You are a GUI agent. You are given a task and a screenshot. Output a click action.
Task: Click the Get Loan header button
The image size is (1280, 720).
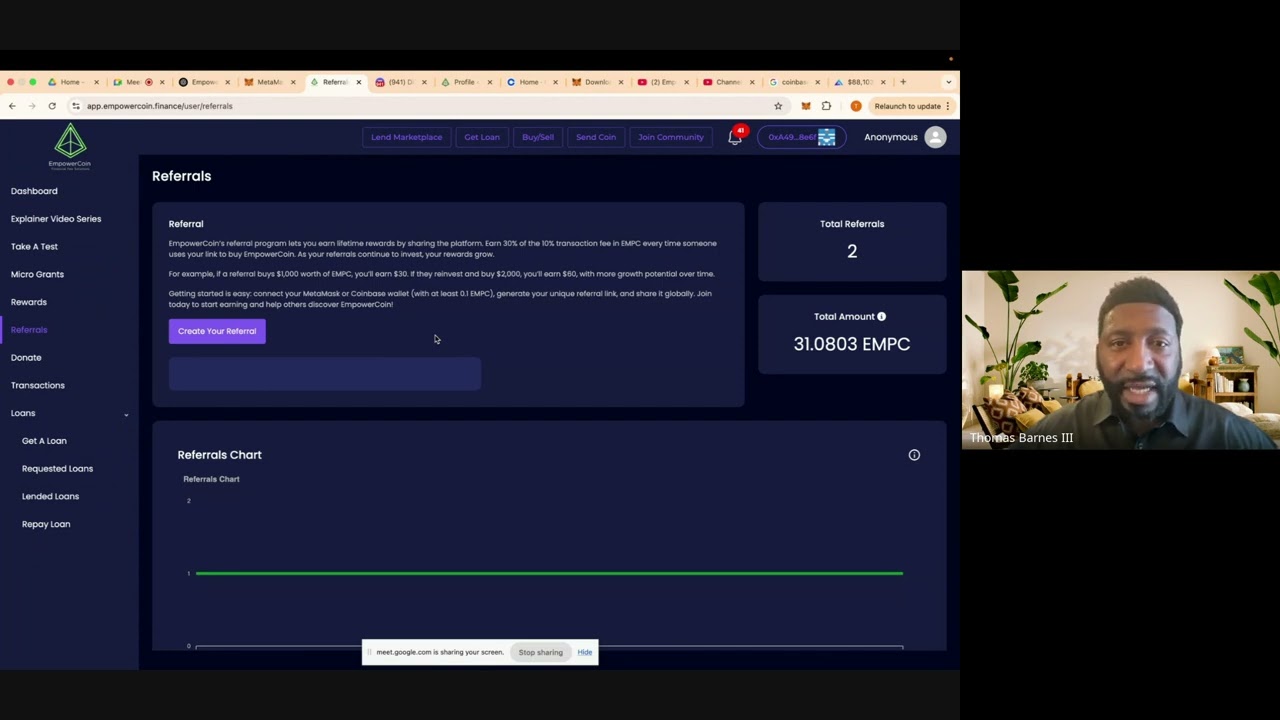coord(482,137)
